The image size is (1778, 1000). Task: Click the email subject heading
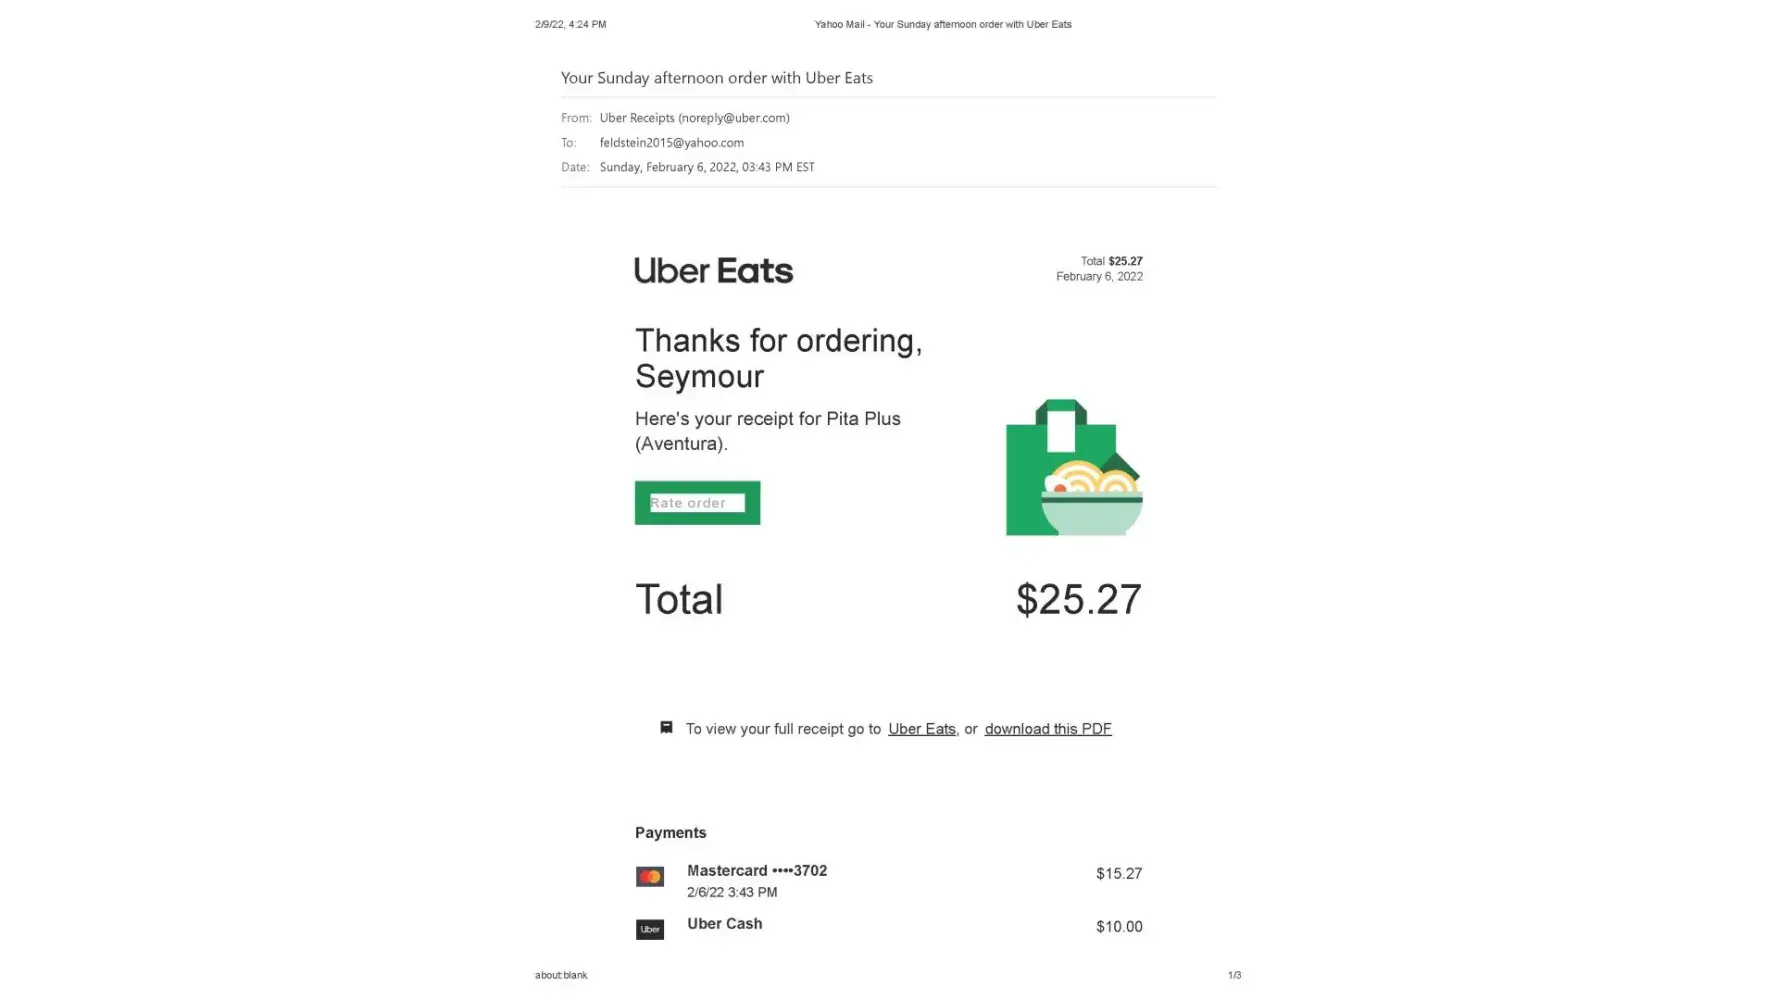[x=716, y=78]
